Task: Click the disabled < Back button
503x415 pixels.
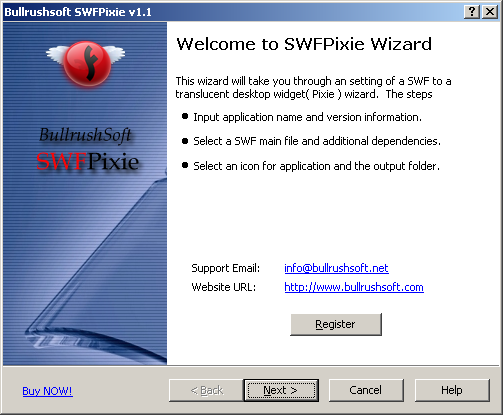Action: 206,390
